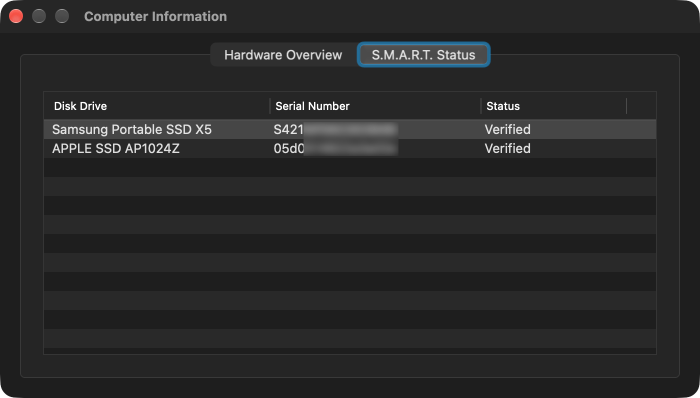
Task: Sort by the Serial Number column header
Action: [x=375, y=106]
